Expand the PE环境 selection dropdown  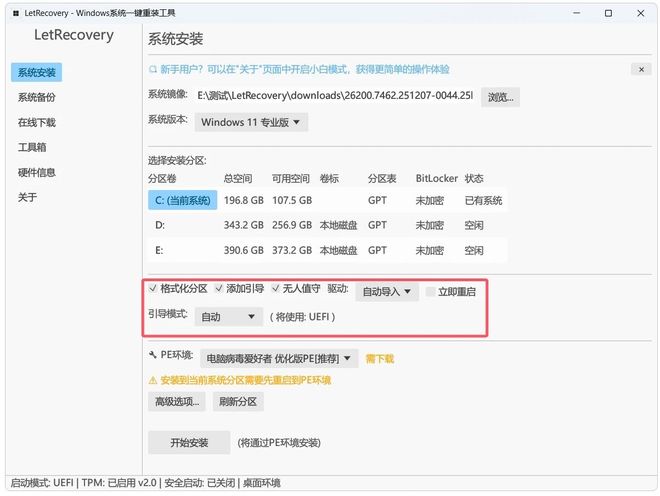(x=279, y=359)
